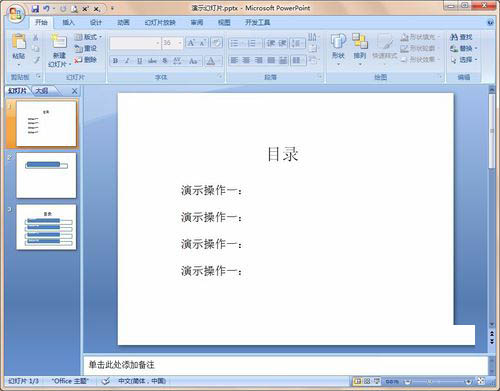
Task: Click the font color A swatch
Action: pyautogui.click(x=211, y=61)
